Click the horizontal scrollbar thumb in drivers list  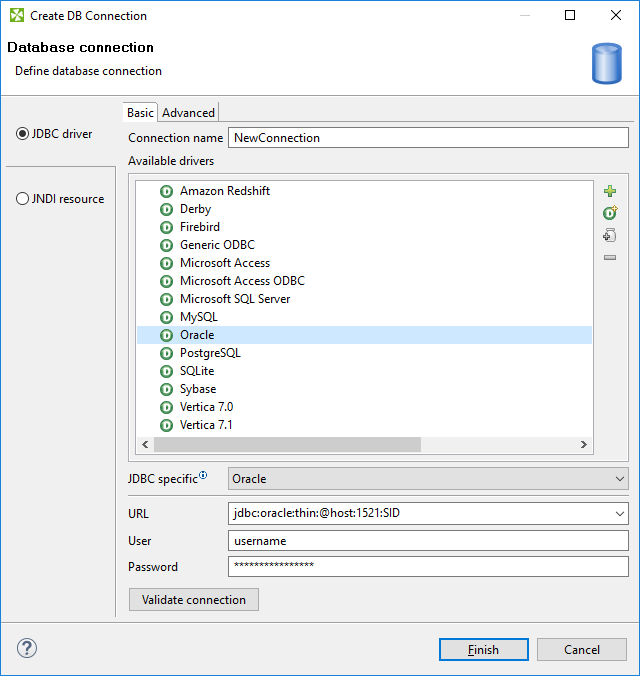pos(287,444)
